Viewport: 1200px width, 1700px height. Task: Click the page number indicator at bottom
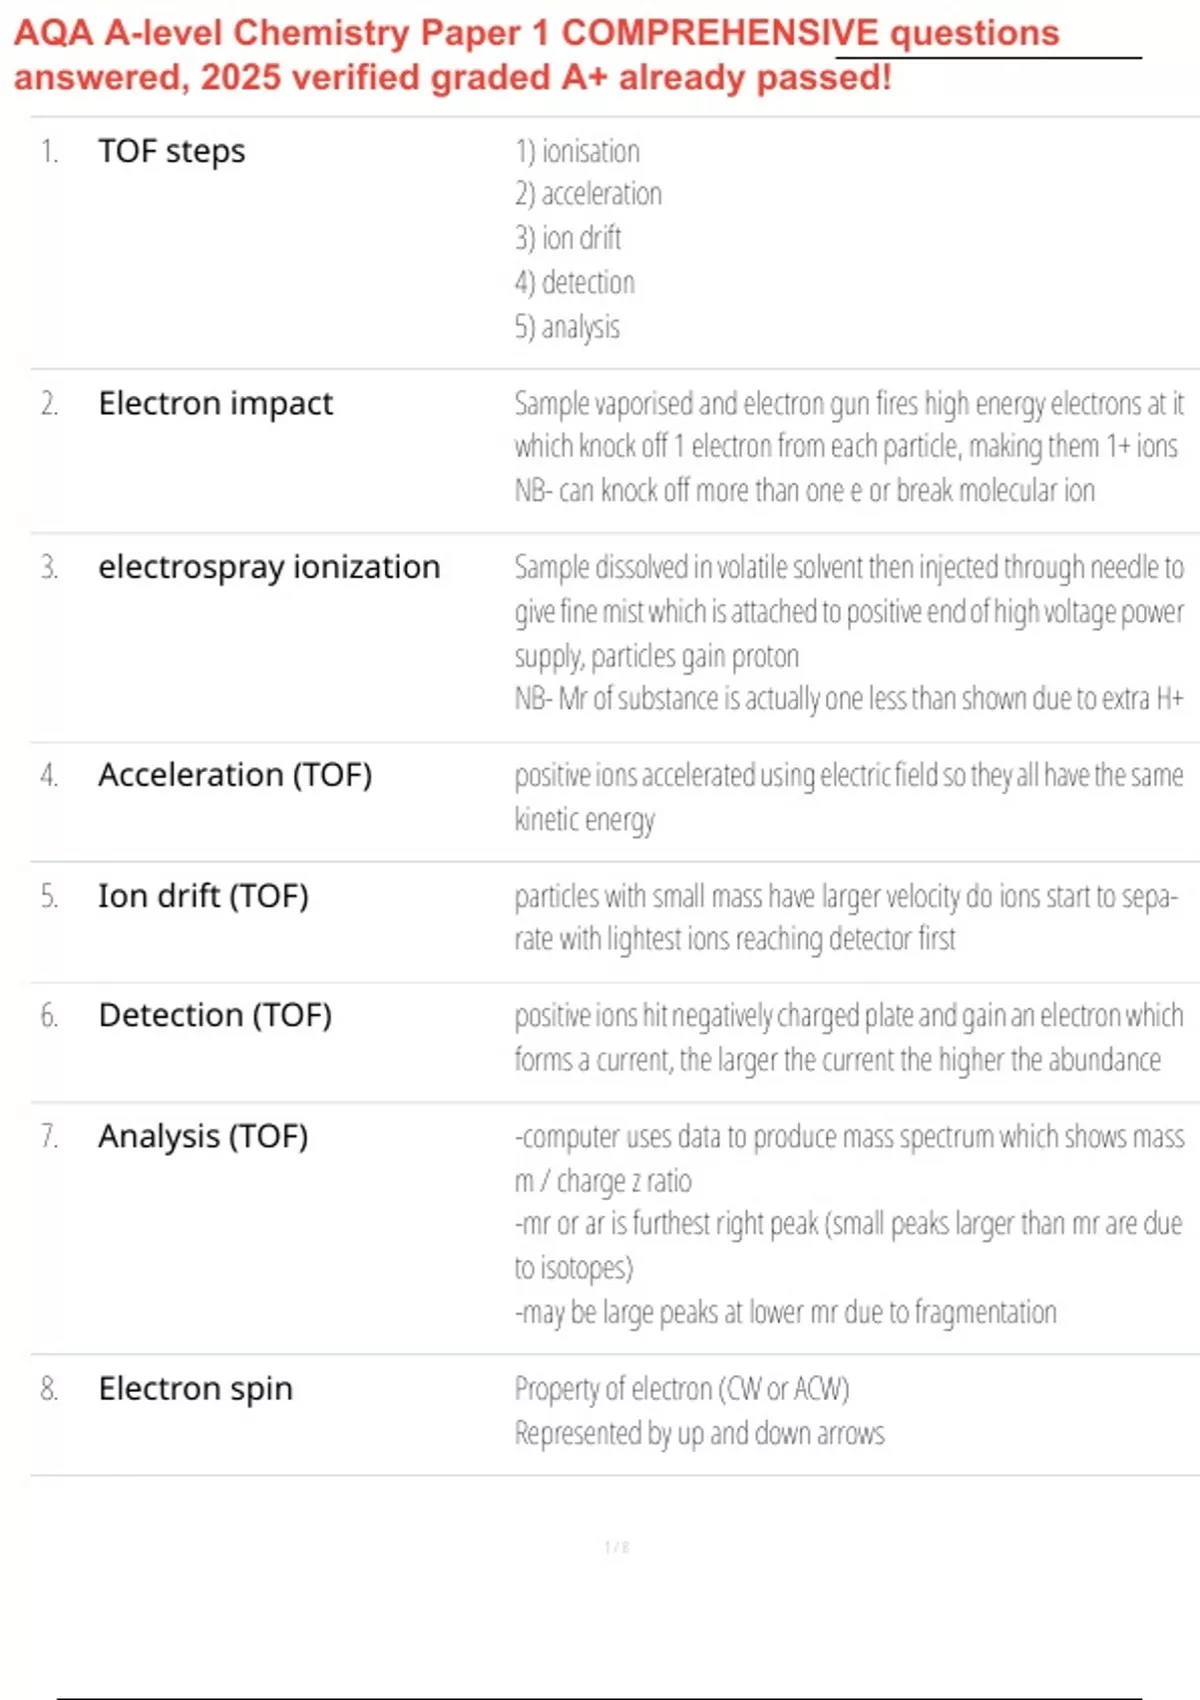coord(616,1547)
